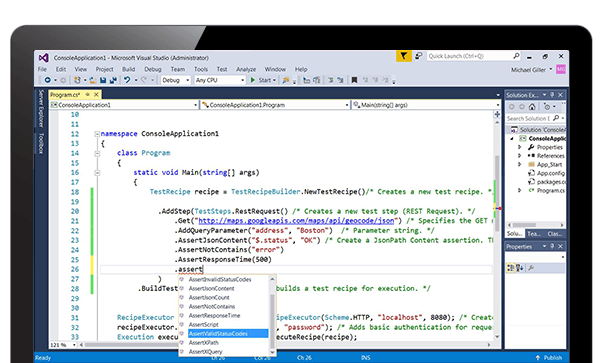Click the Undo arrow icon

point(127,80)
